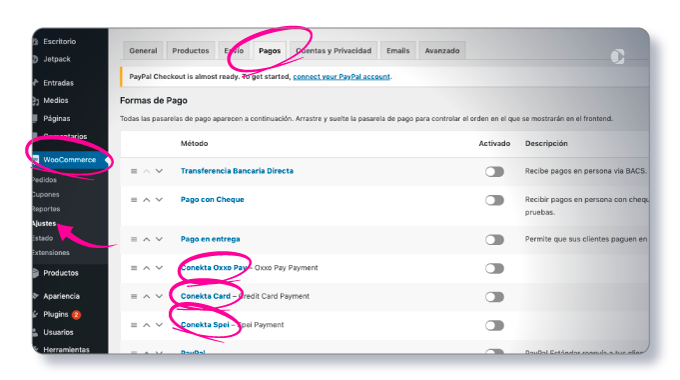
Task: Move Conekta Card up with chevron
Action: 147,297
